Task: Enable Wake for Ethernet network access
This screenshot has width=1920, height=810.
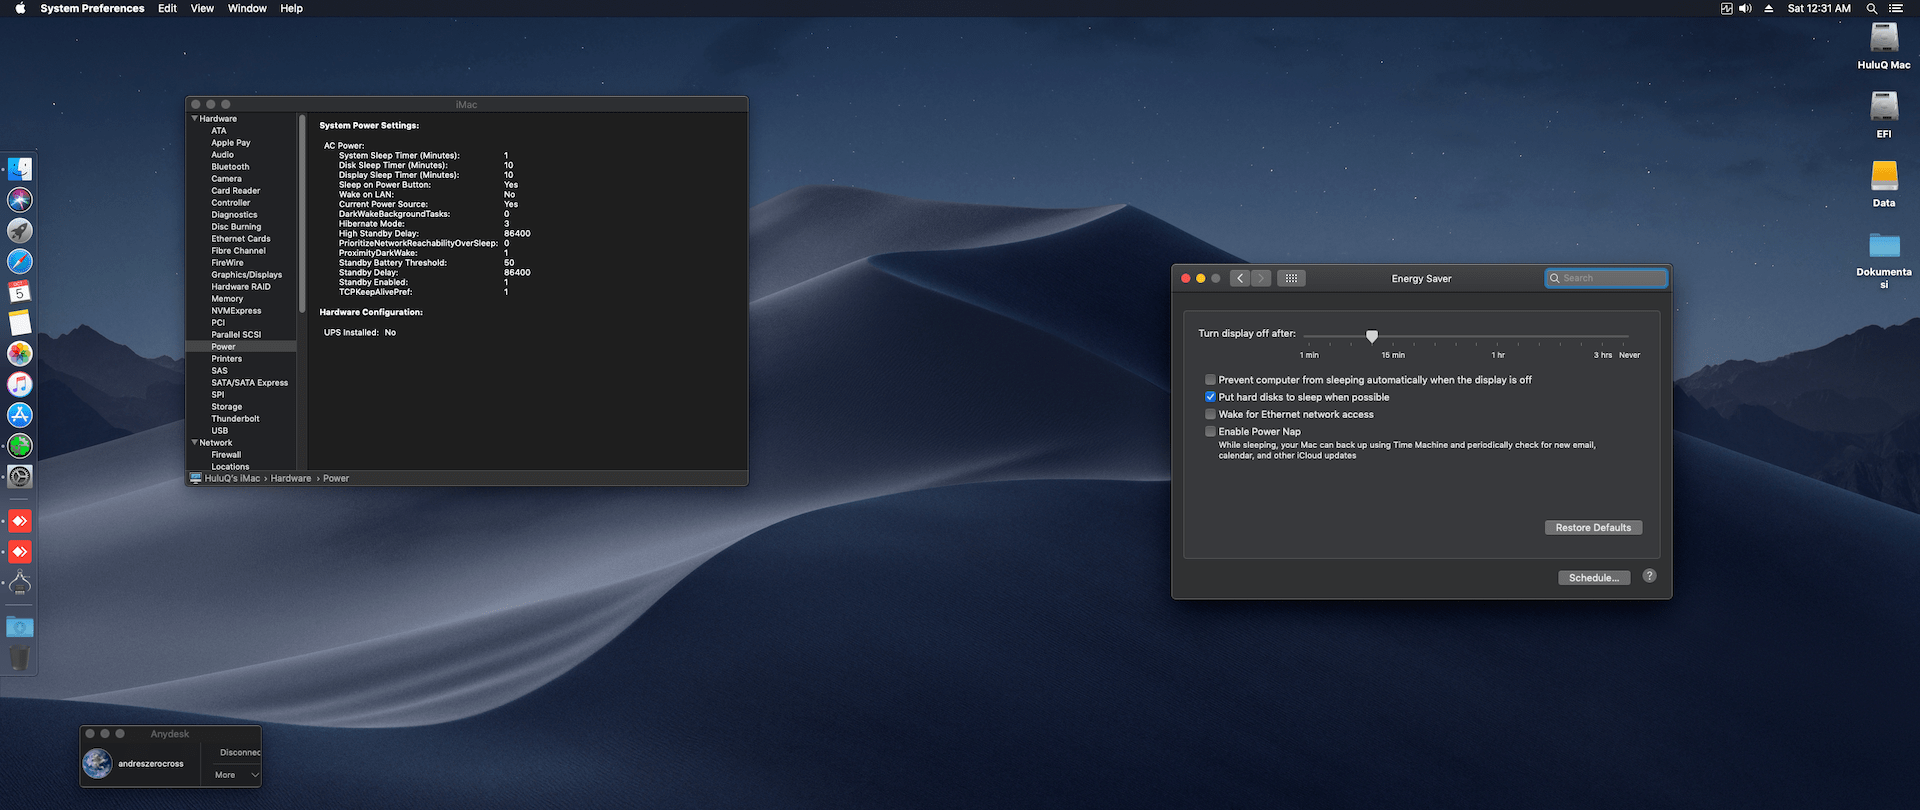Action: click(x=1210, y=414)
